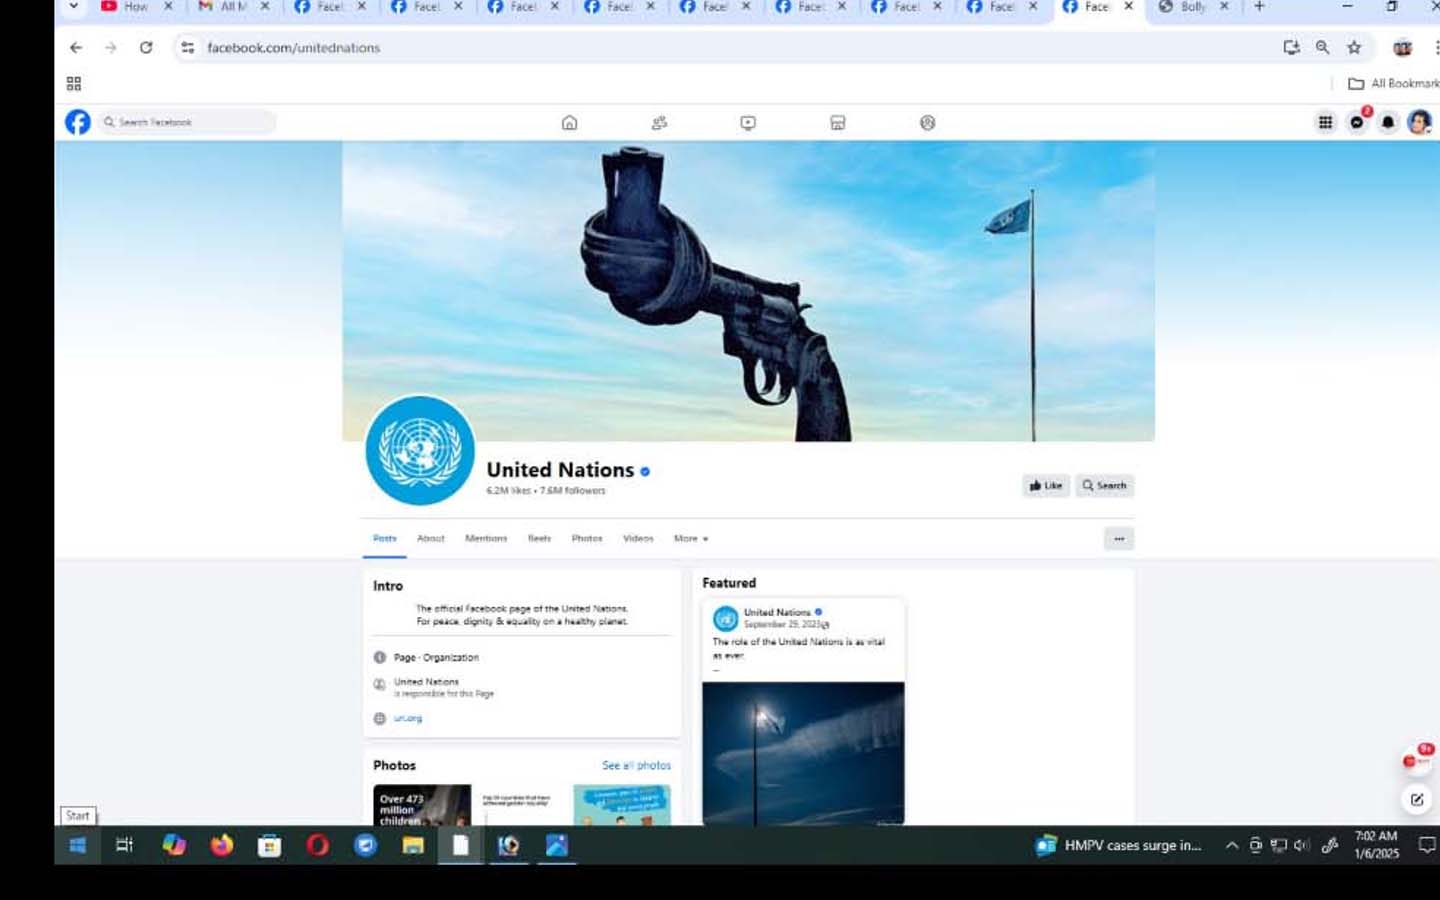The height and width of the screenshot is (900, 1440).
Task: Expand the More dropdown on the page
Action: [x=691, y=538]
